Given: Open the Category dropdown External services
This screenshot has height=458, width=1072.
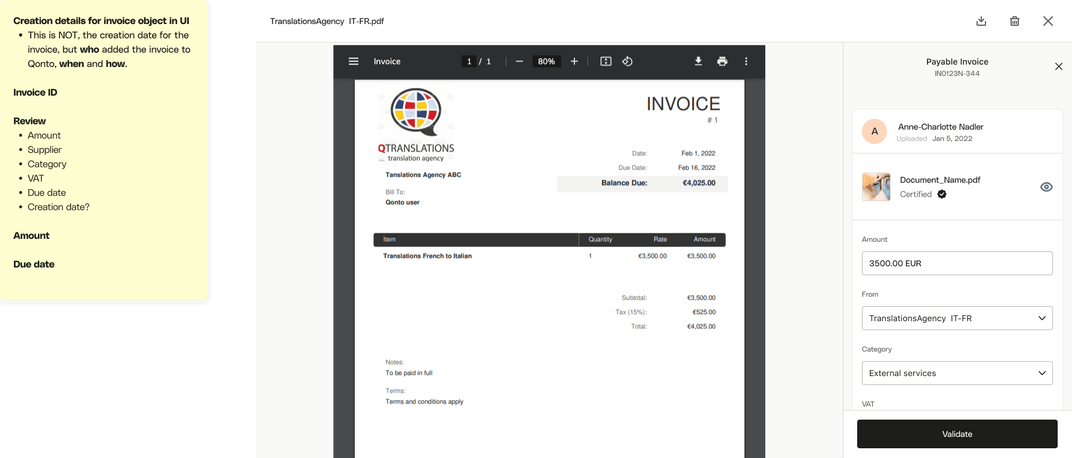Looking at the screenshot, I should (x=956, y=373).
